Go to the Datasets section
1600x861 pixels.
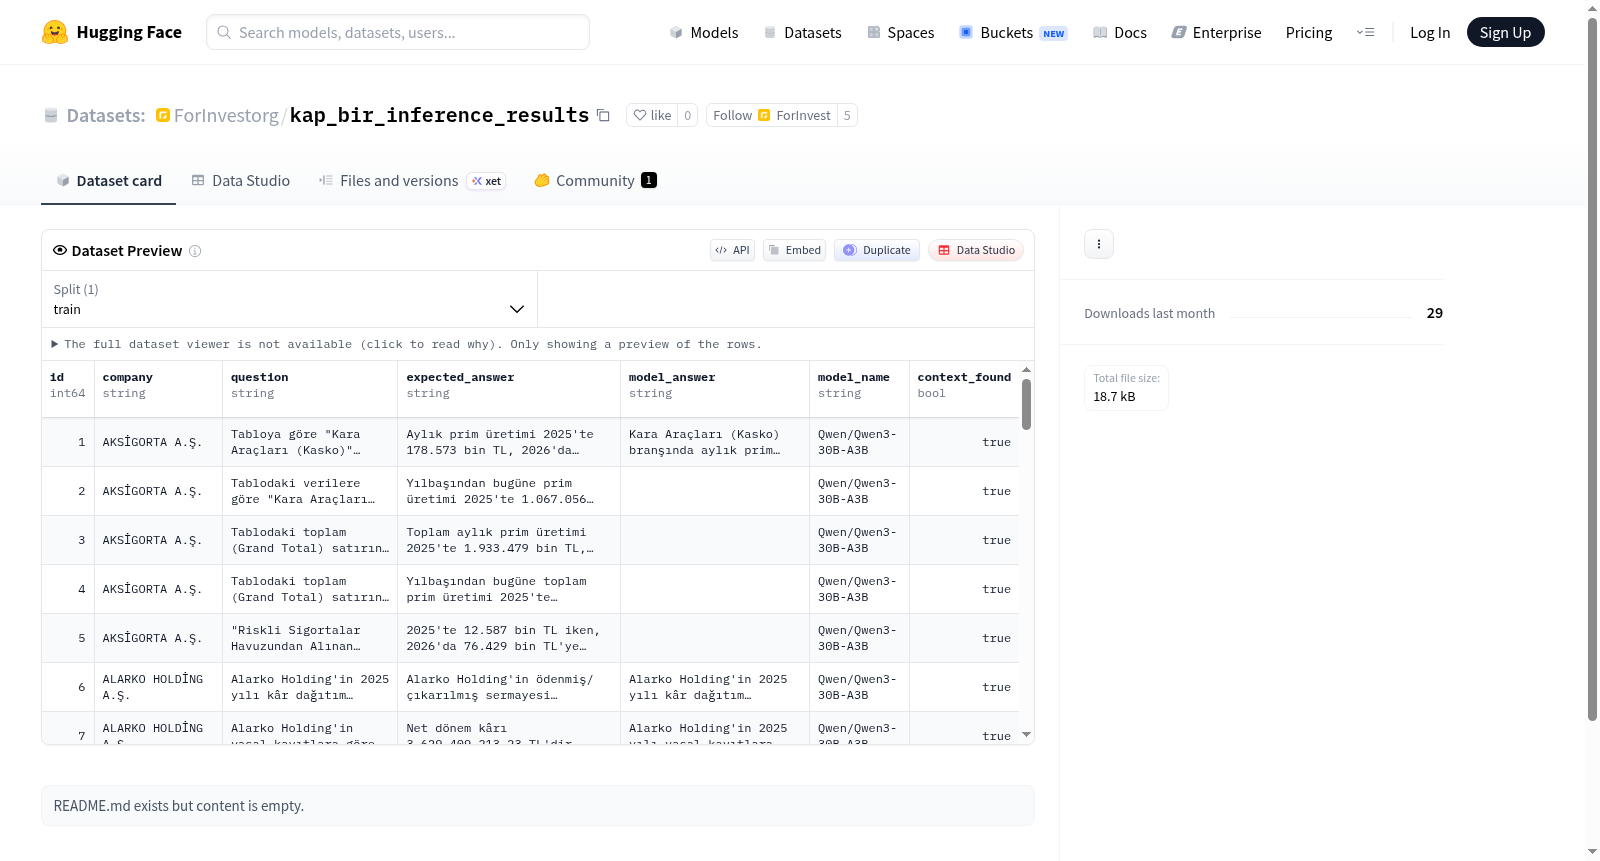click(x=802, y=32)
